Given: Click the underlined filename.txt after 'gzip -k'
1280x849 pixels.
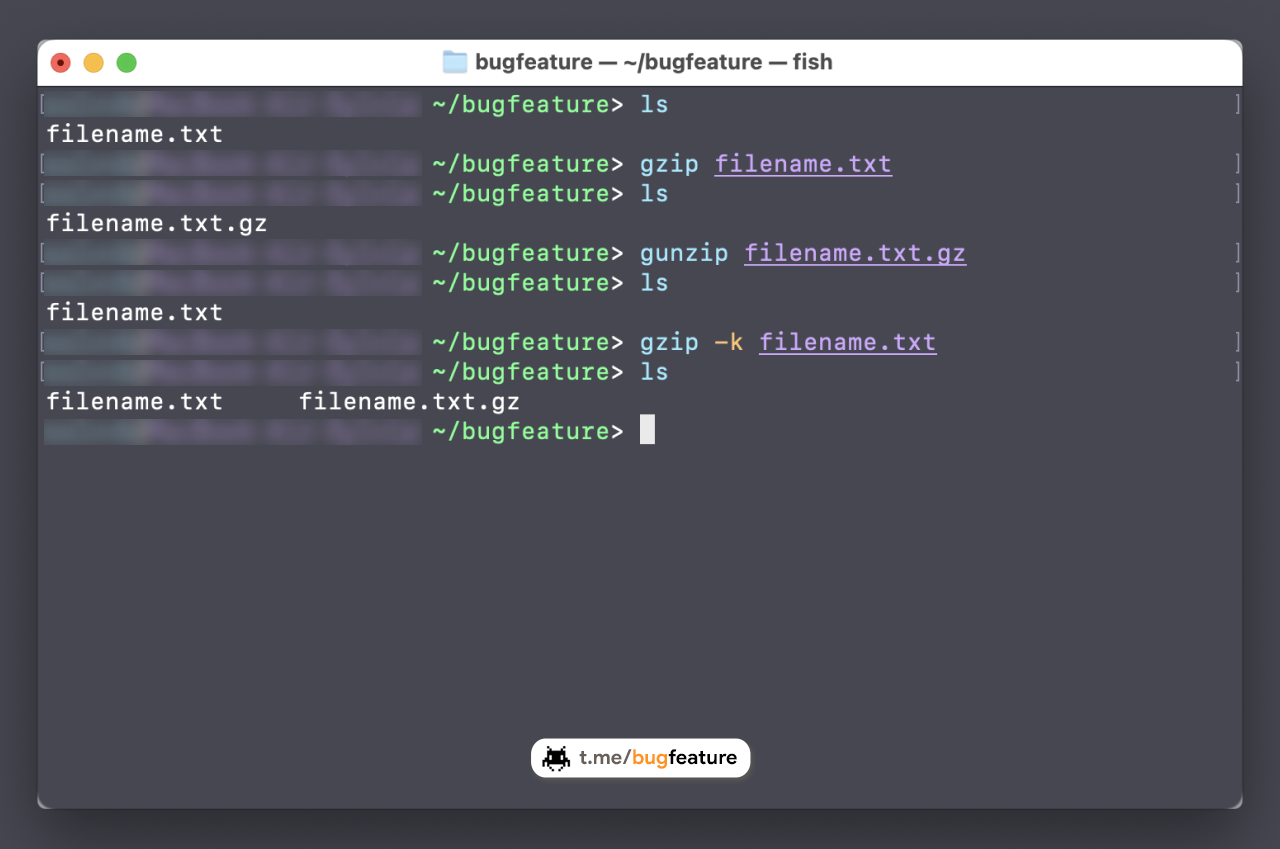Looking at the screenshot, I should (x=848, y=343).
